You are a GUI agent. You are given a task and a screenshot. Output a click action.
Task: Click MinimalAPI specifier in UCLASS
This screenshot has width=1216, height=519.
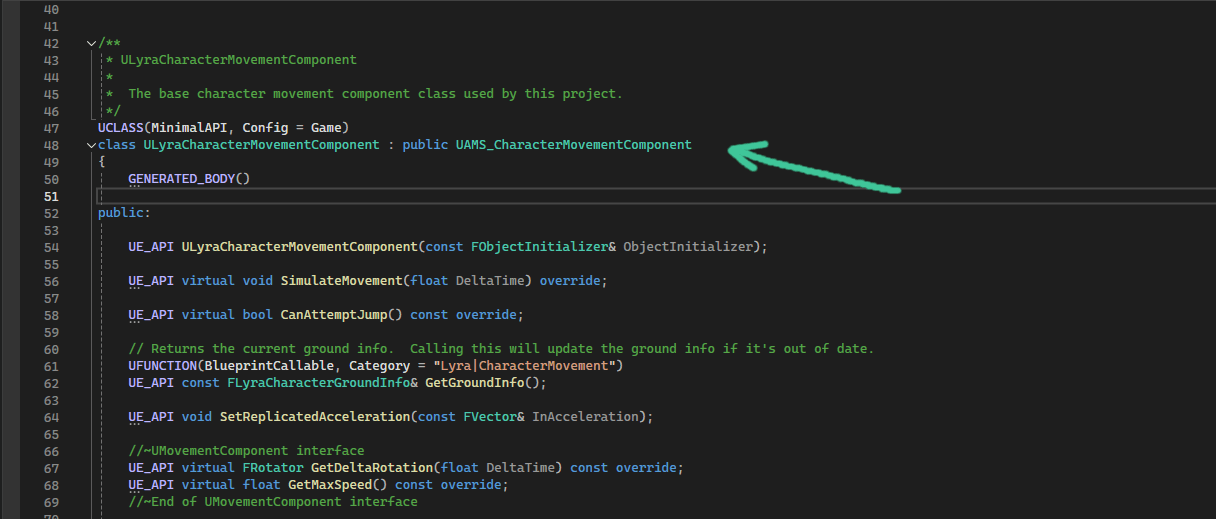(189, 128)
